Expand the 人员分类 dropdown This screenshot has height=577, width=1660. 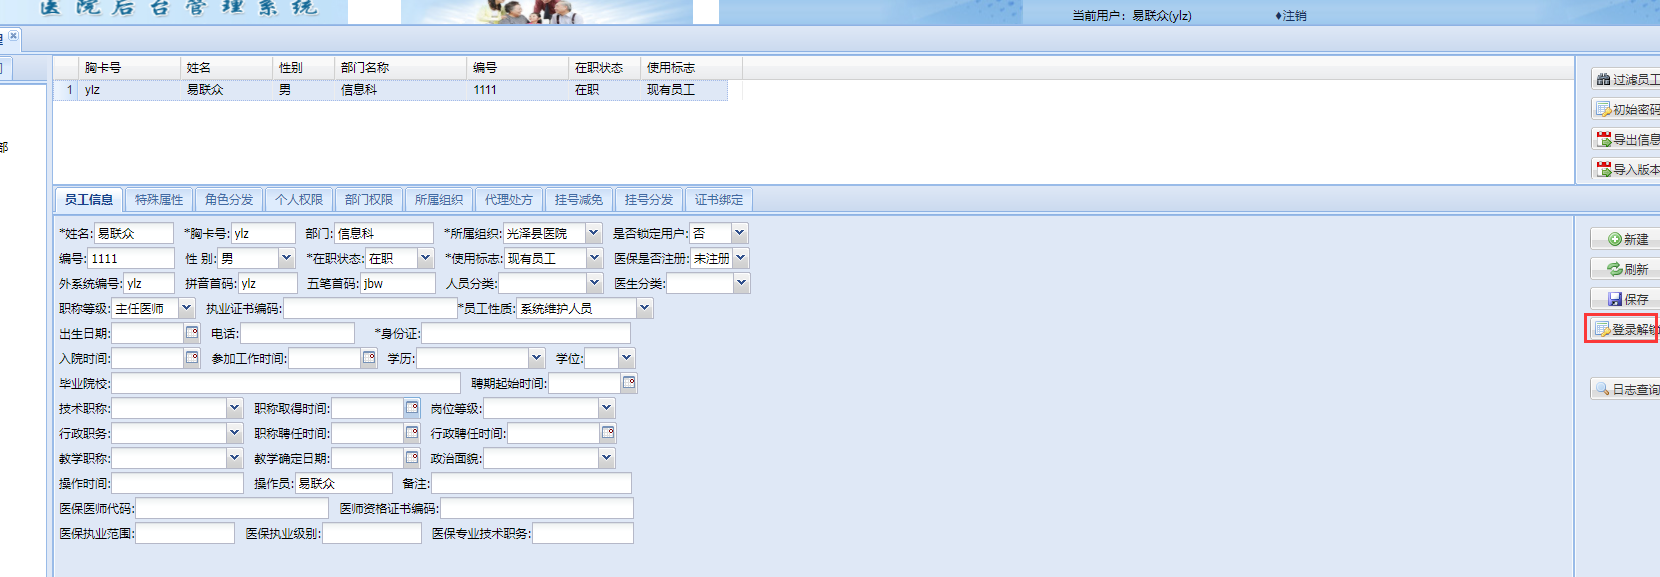point(593,283)
